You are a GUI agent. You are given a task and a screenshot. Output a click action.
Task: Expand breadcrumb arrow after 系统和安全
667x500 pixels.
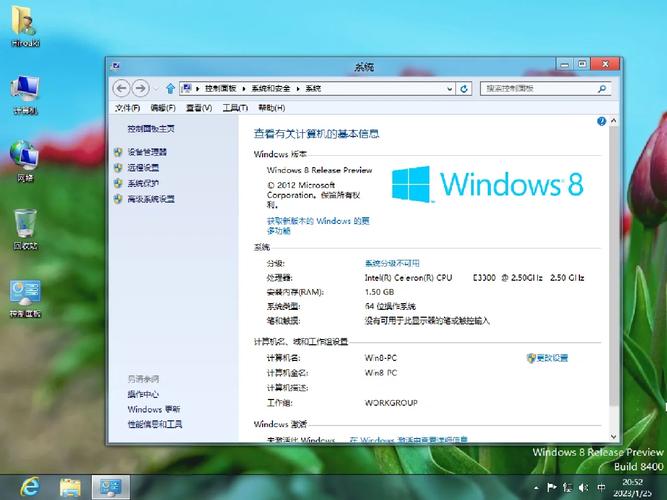pyautogui.click(x=298, y=89)
